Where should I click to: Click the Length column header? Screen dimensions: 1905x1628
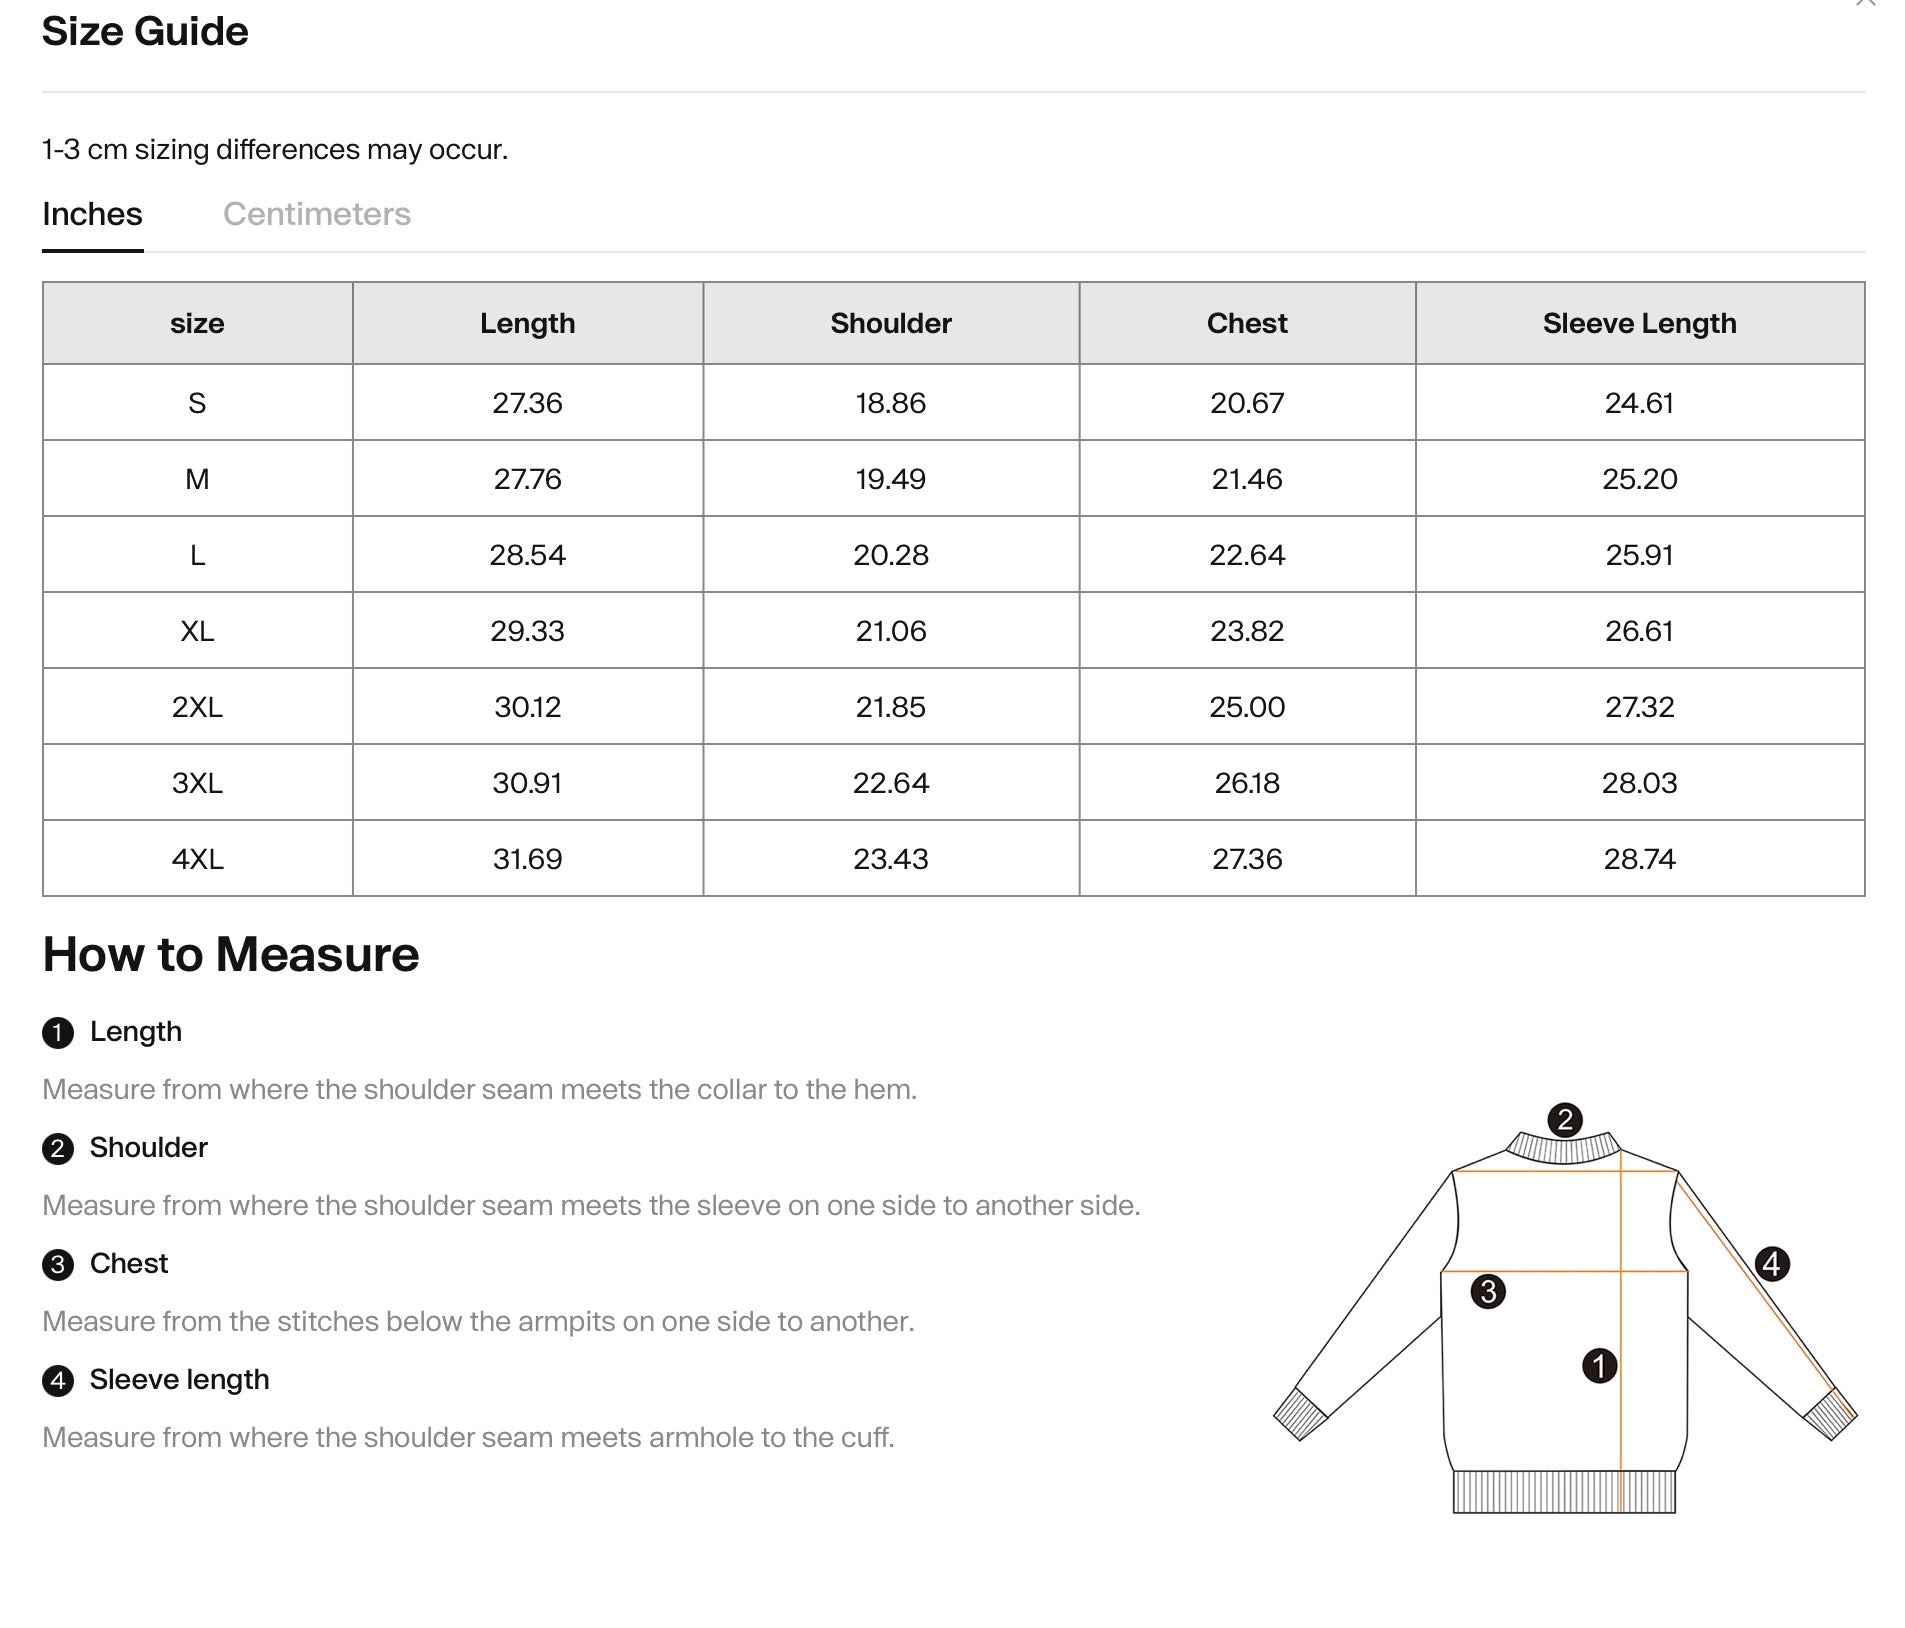[x=528, y=323]
